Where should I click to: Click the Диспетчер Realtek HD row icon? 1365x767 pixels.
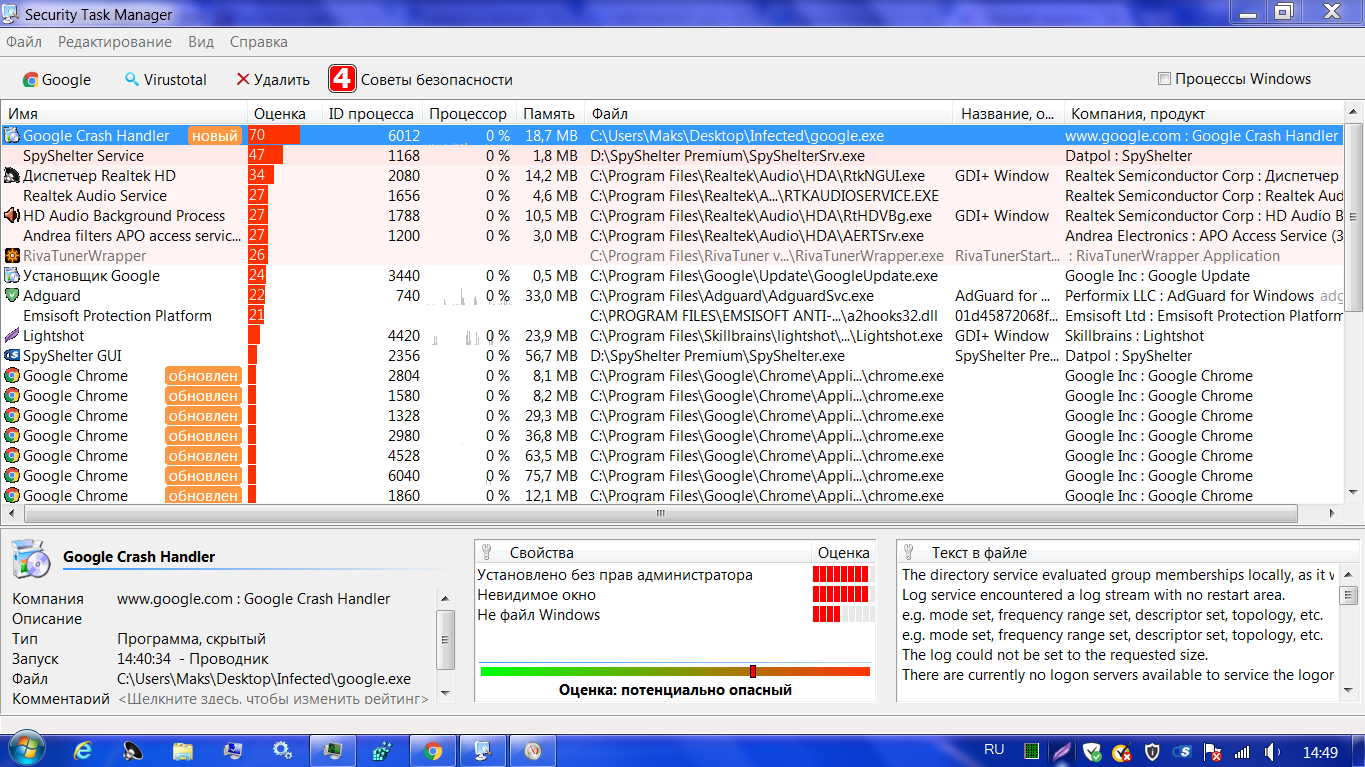coord(12,176)
